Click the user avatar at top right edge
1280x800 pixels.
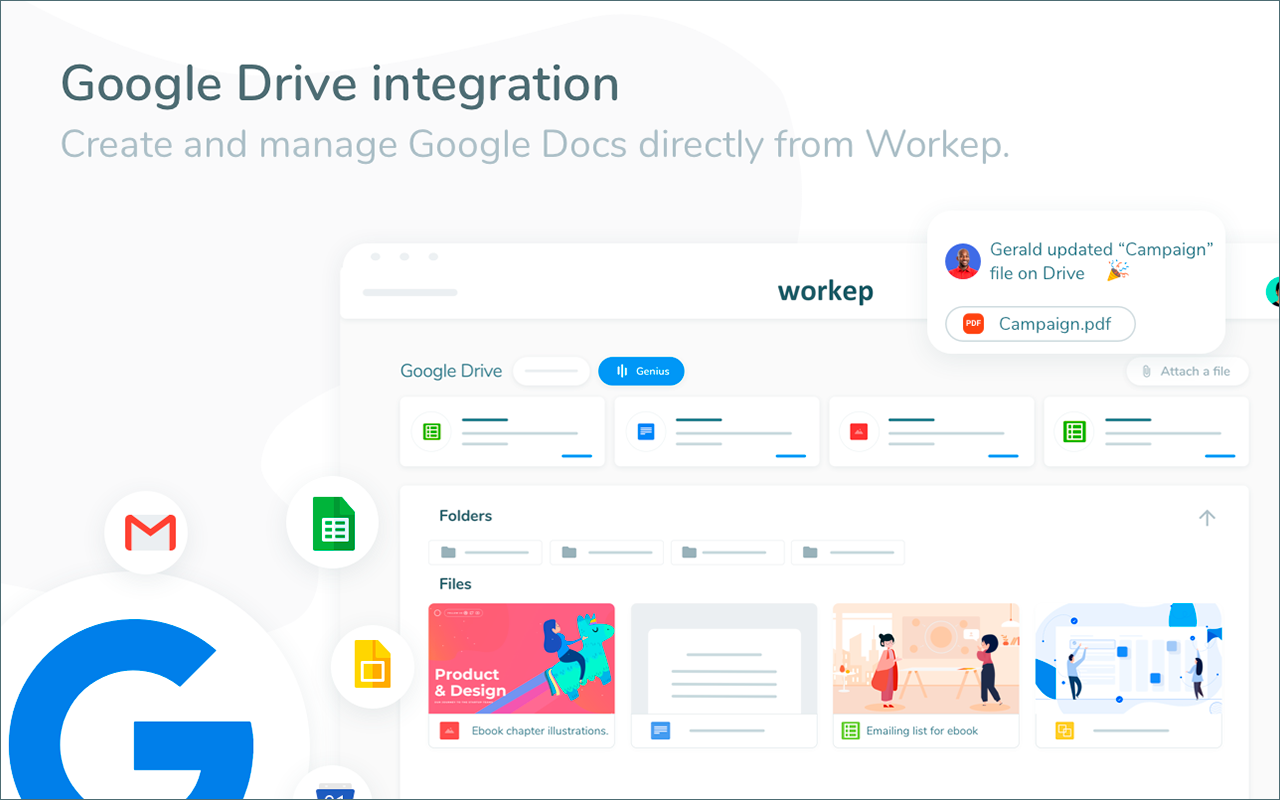point(1273,291)
